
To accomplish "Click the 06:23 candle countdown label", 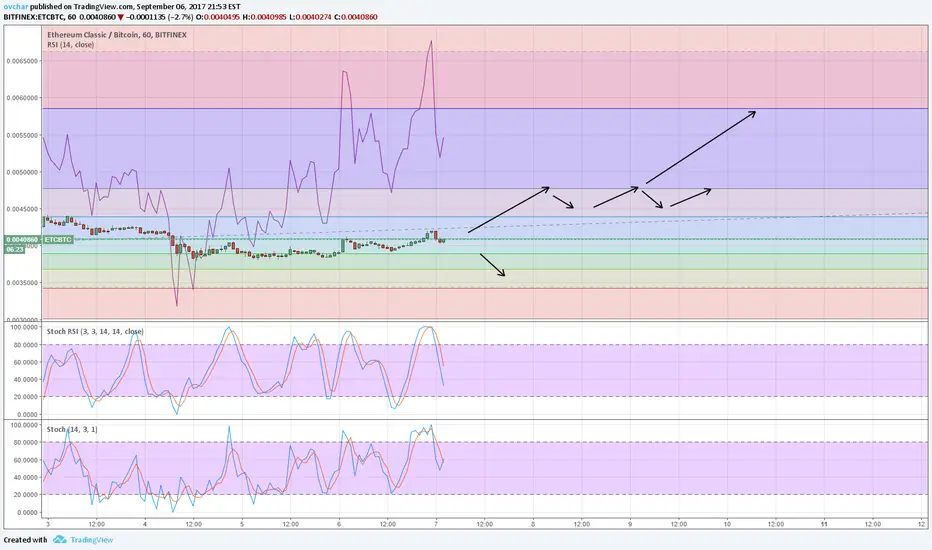I will tap(15, 250).
